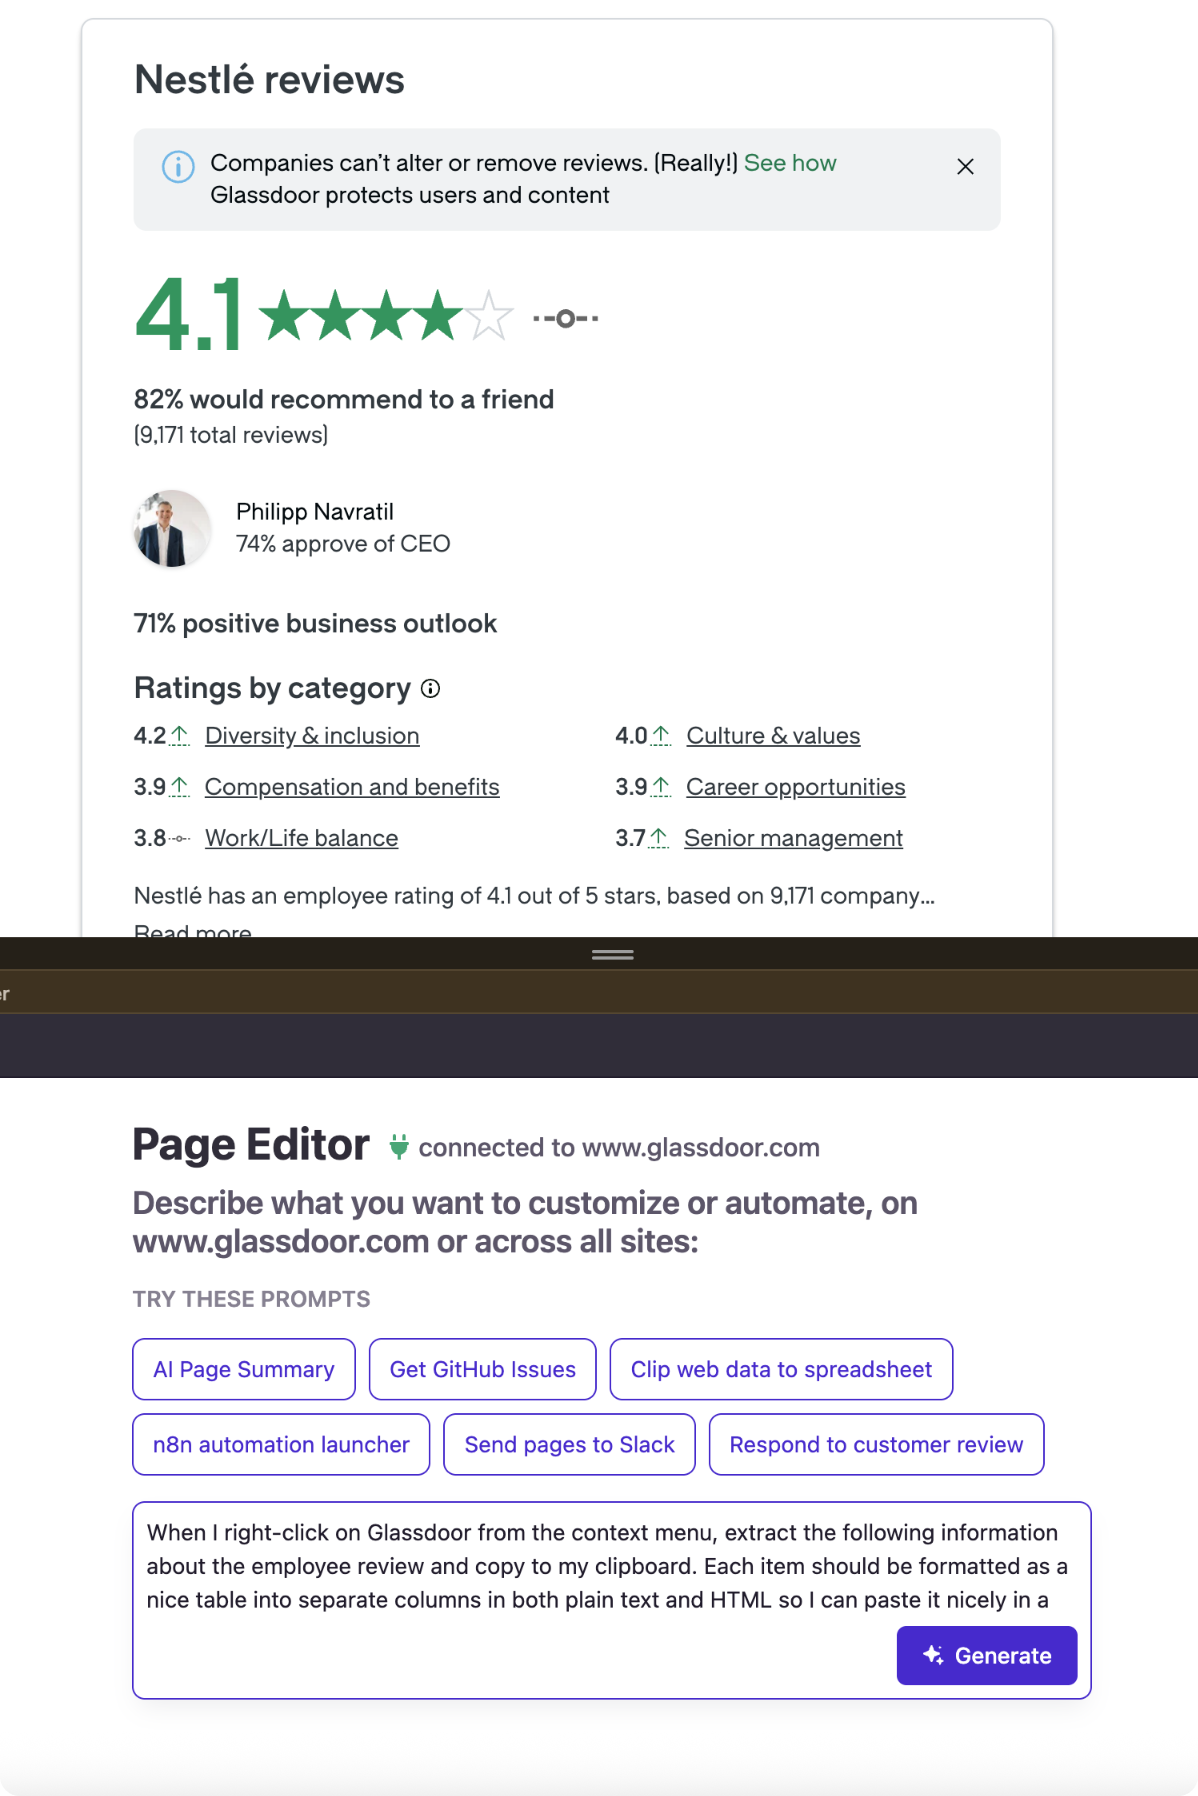Click Philipp Navratil's CEO photo

(x=172, y=528)
